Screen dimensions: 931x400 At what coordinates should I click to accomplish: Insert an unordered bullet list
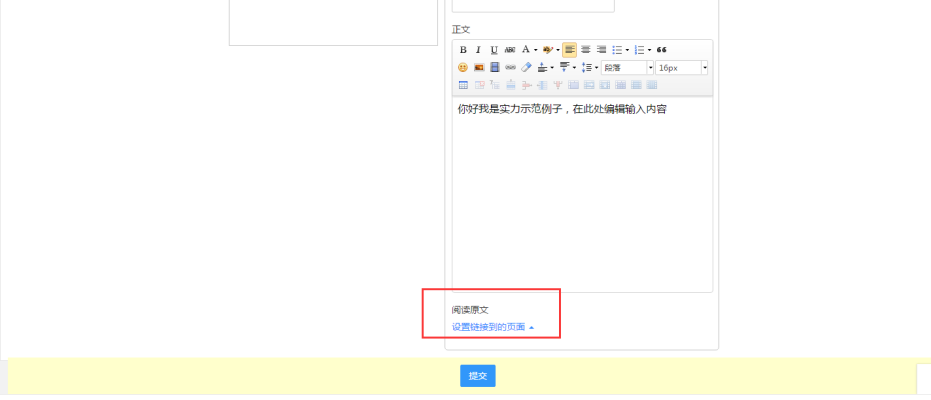(617, 50)
